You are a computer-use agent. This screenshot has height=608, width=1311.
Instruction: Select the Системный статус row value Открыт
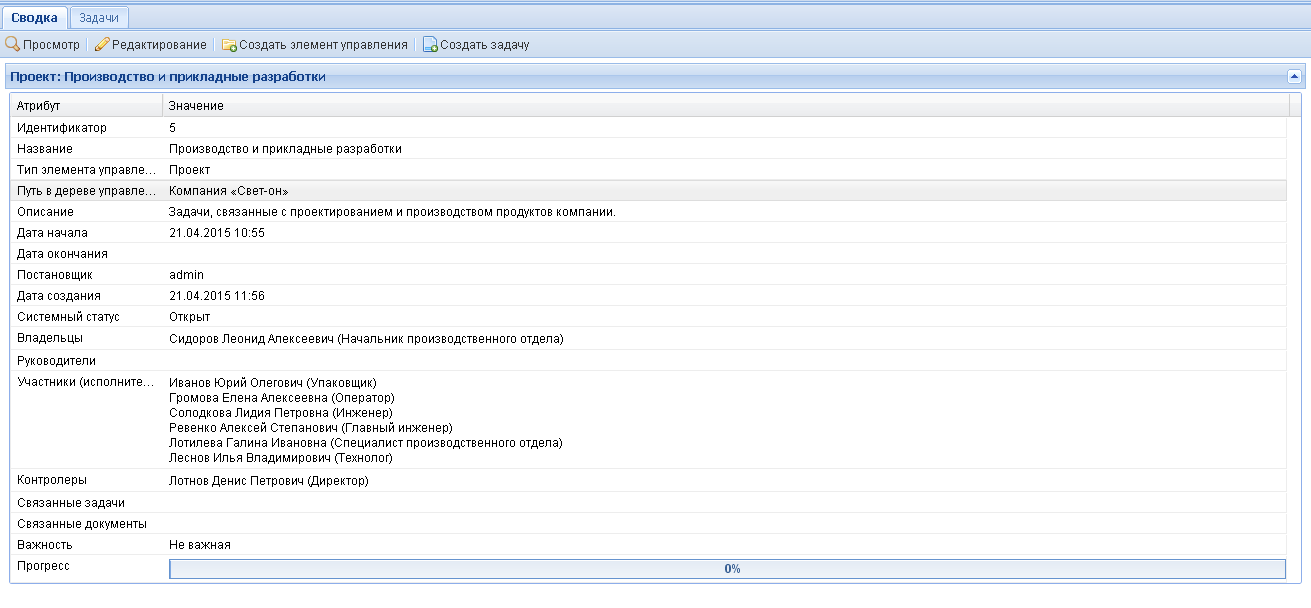[x=190, y=317]
